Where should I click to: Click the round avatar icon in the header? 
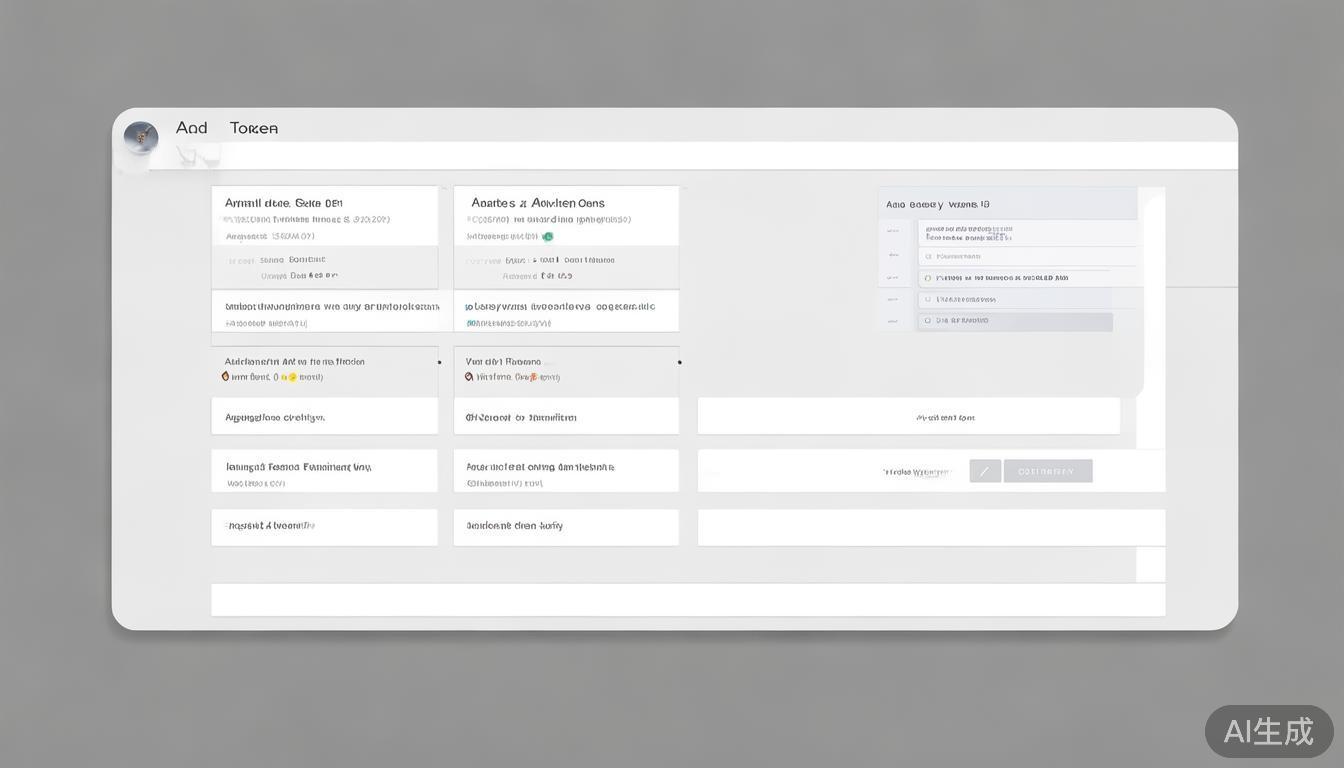tap(141, 137)
